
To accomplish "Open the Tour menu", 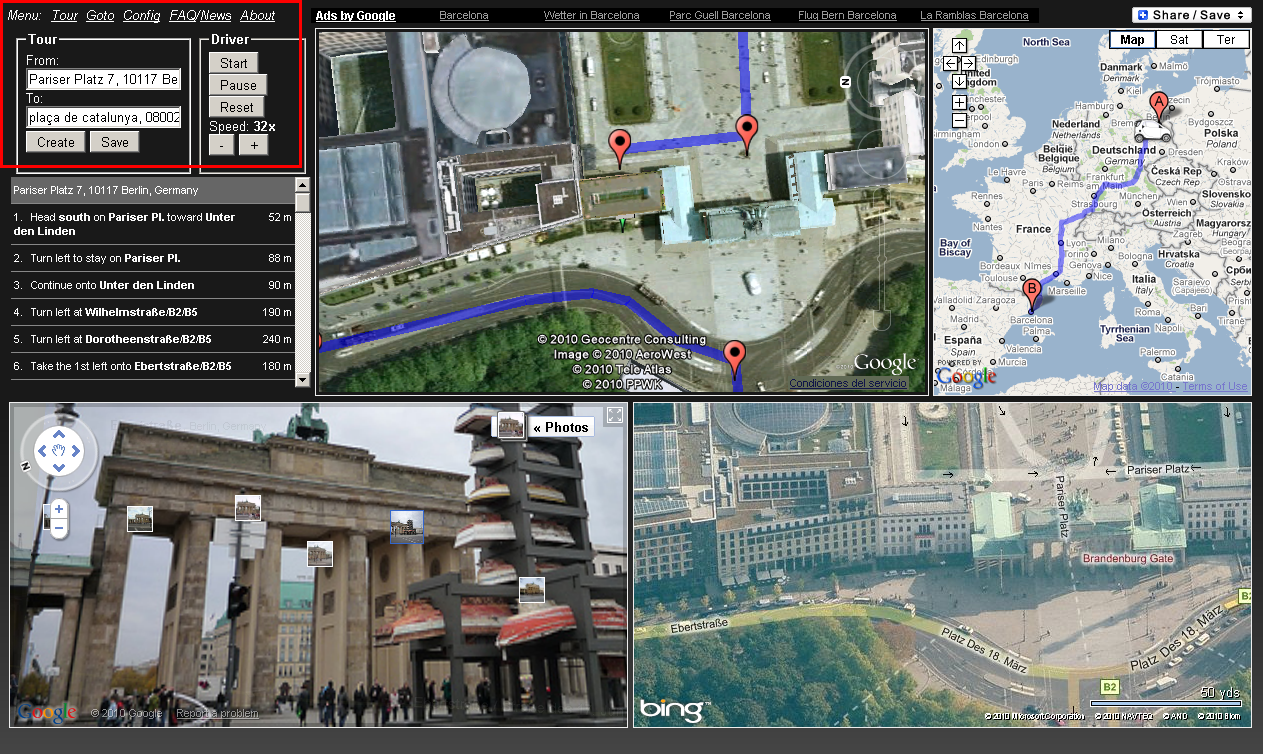I will [x=65, y=16].
